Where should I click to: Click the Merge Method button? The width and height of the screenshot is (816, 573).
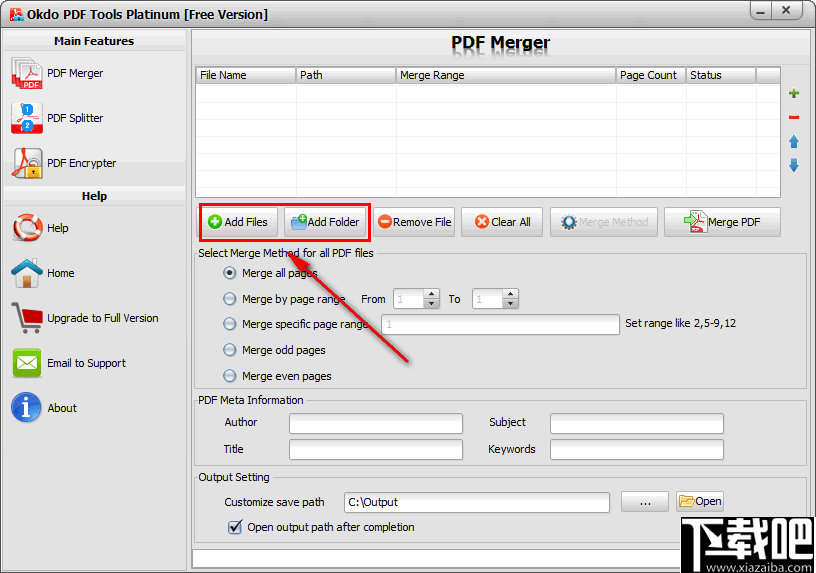(x=604, y=222)
